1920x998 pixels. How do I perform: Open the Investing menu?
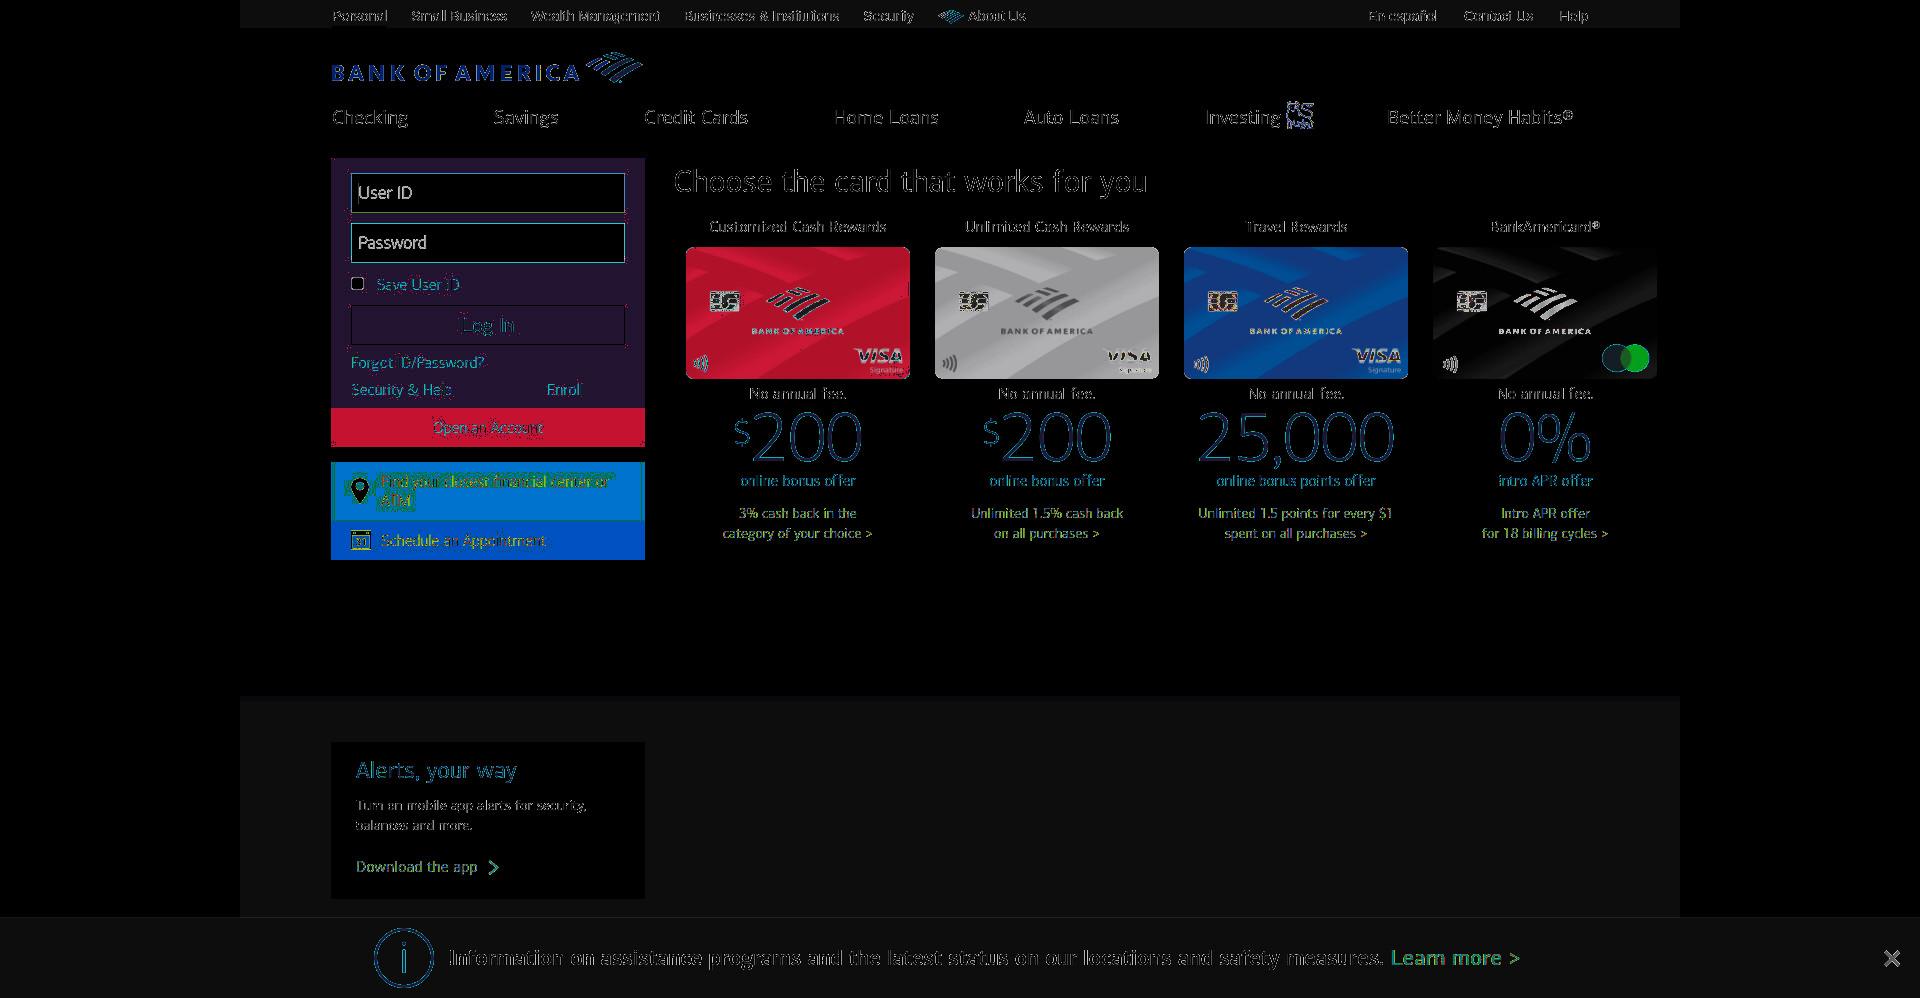(x=1243, y=117)
